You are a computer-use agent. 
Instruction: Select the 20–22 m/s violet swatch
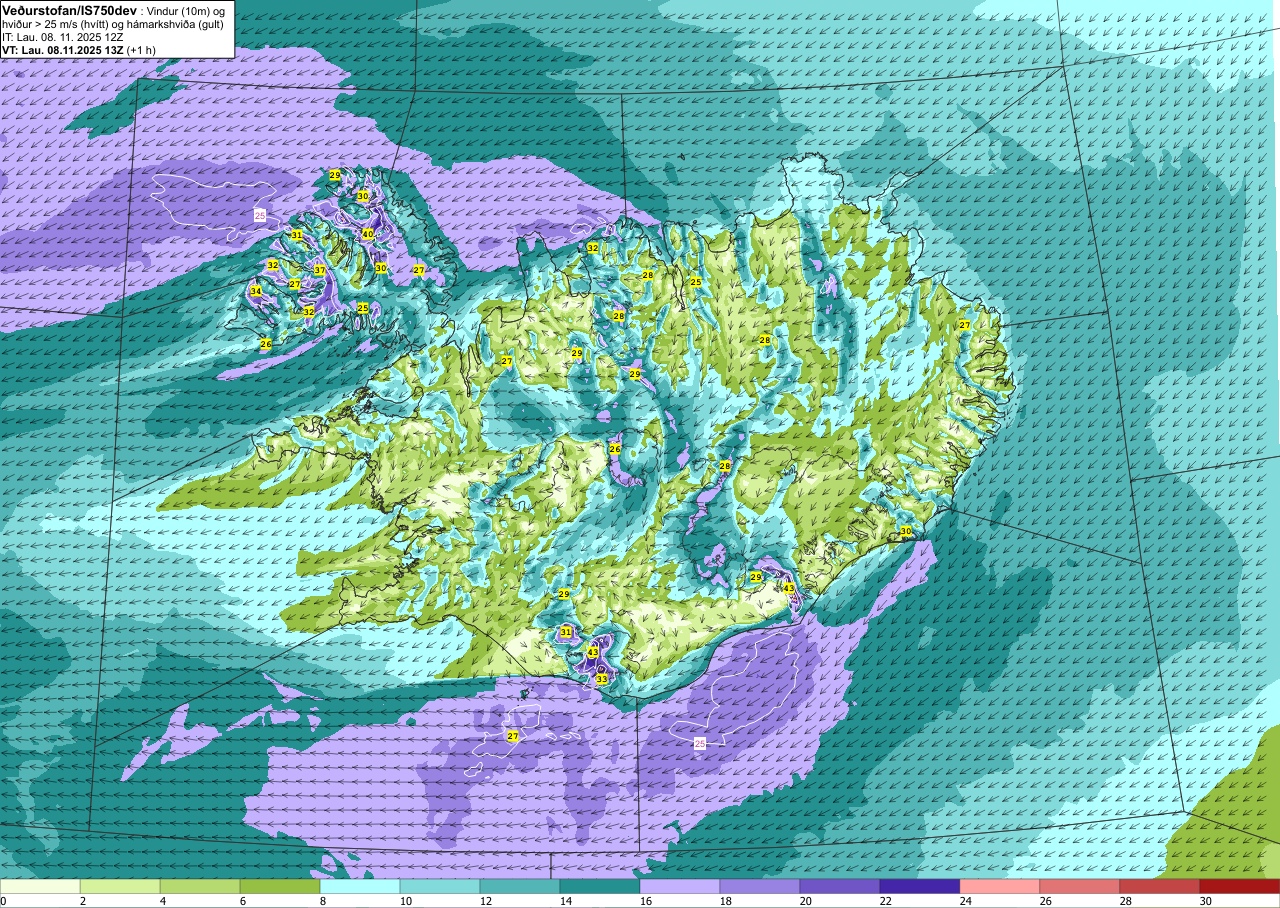pyautogui.click(x=840, y=886)
